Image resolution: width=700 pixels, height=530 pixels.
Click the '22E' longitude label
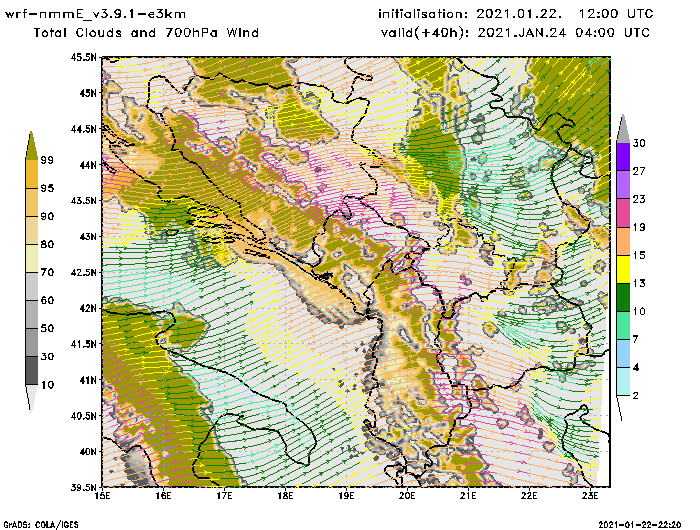[x=529, y=496]
